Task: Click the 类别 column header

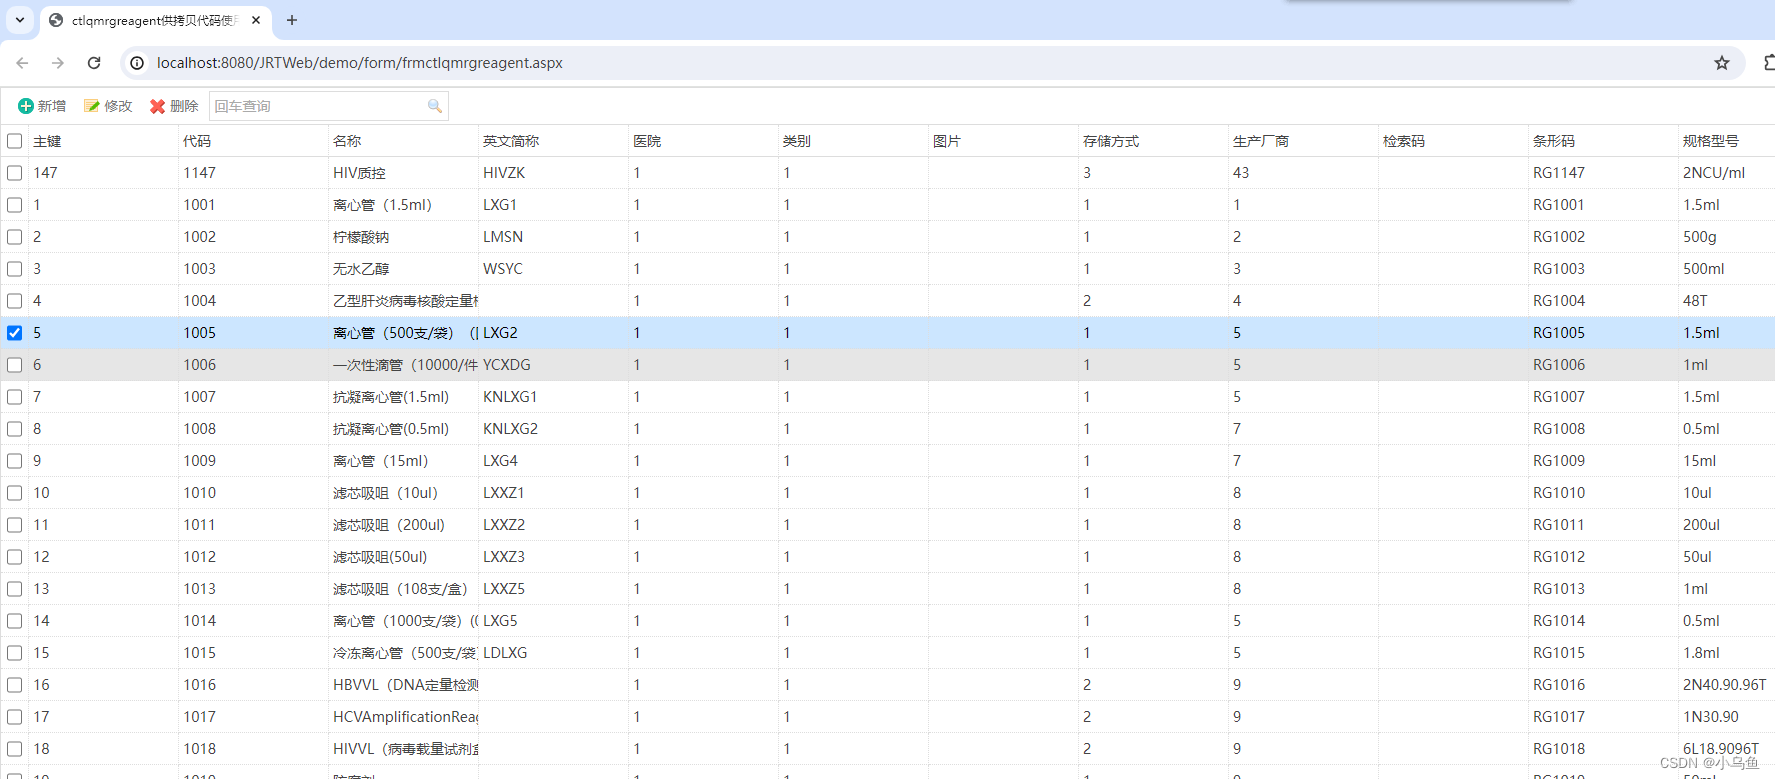Action: coord(853,141)
